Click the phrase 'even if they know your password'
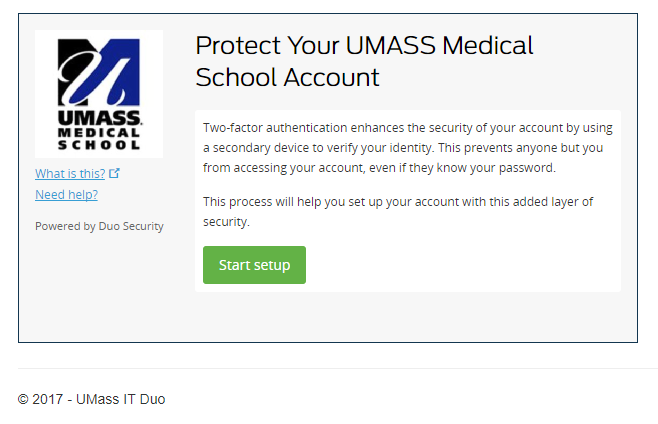 click(463, 168)
